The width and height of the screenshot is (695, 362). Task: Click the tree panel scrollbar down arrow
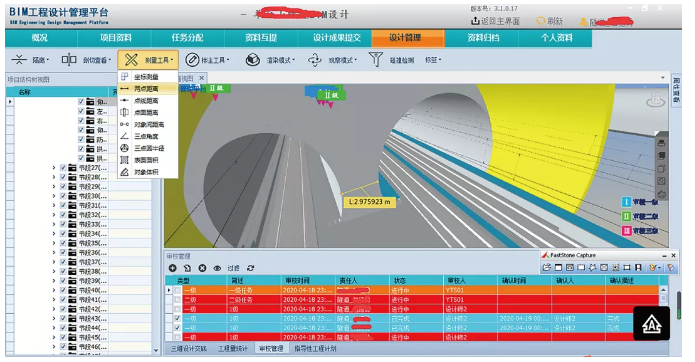156,350
